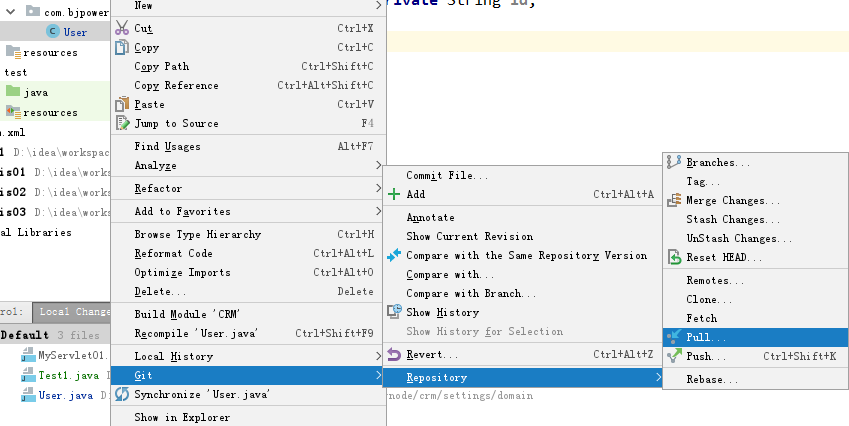Click the Synchronize 'User.java' icon

[123, 394]
